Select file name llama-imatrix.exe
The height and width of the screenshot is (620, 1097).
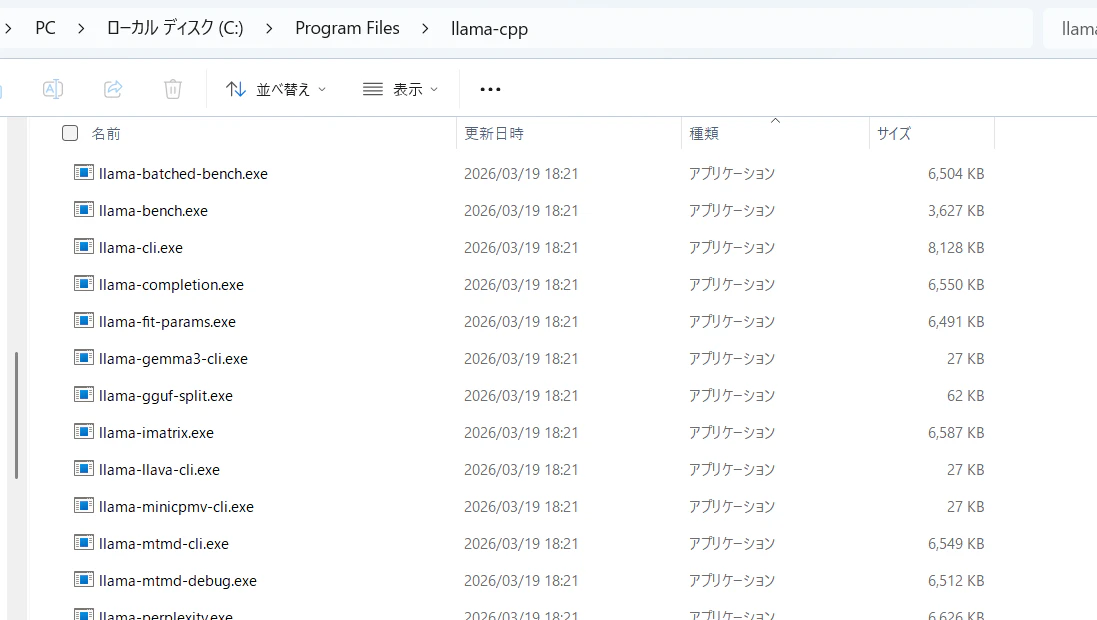coord(156,433)
